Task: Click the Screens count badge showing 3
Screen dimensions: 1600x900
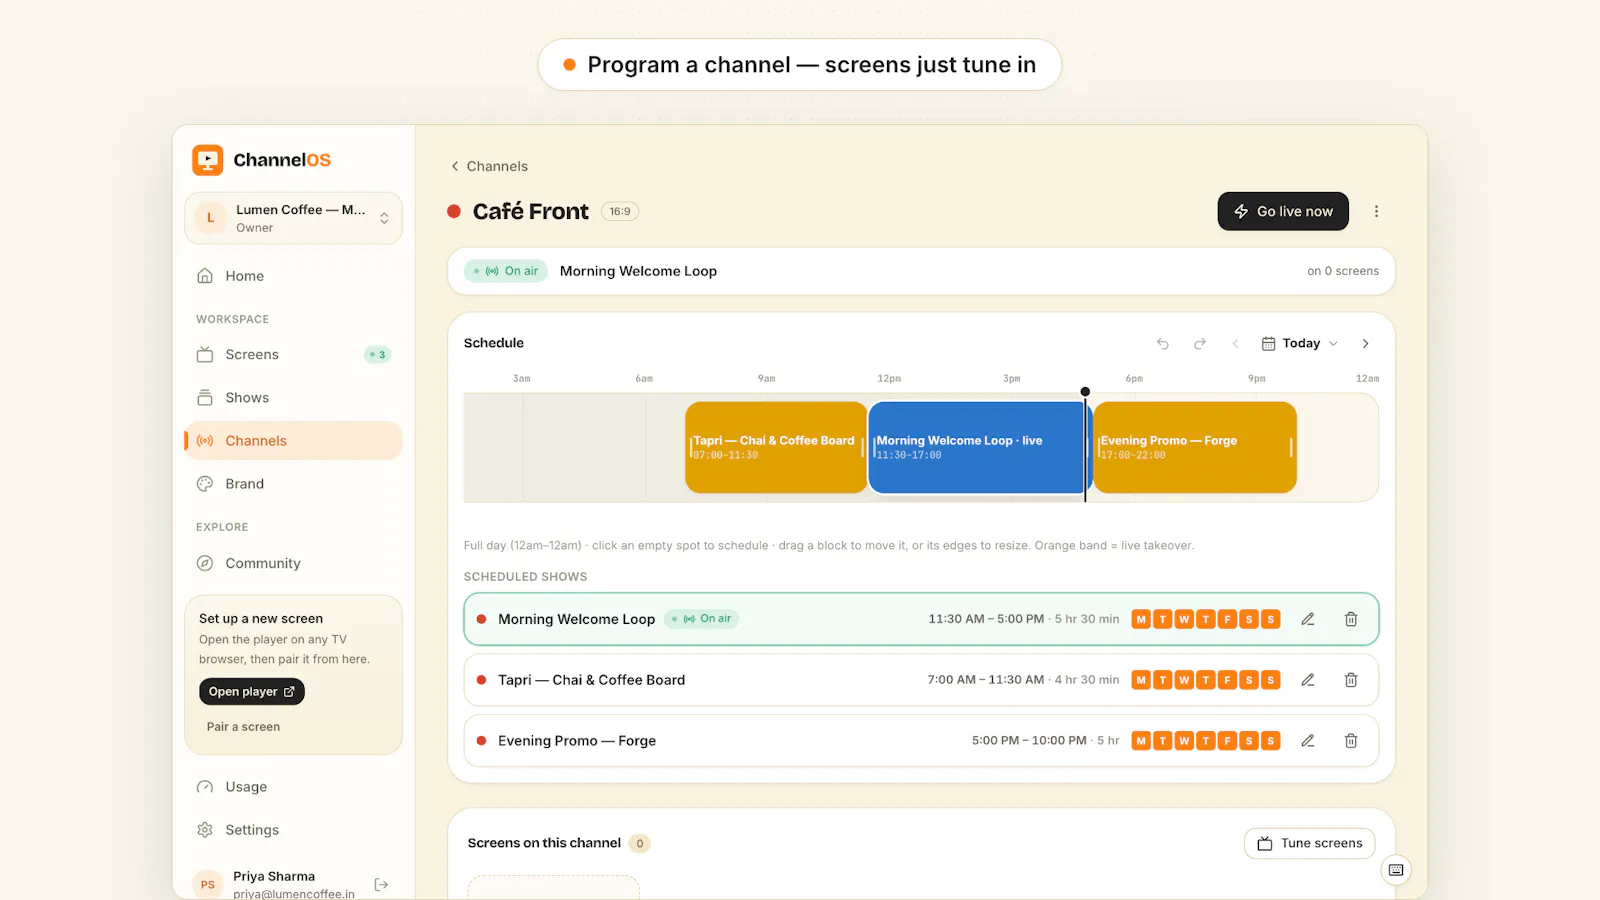Action: pos(377,355)
